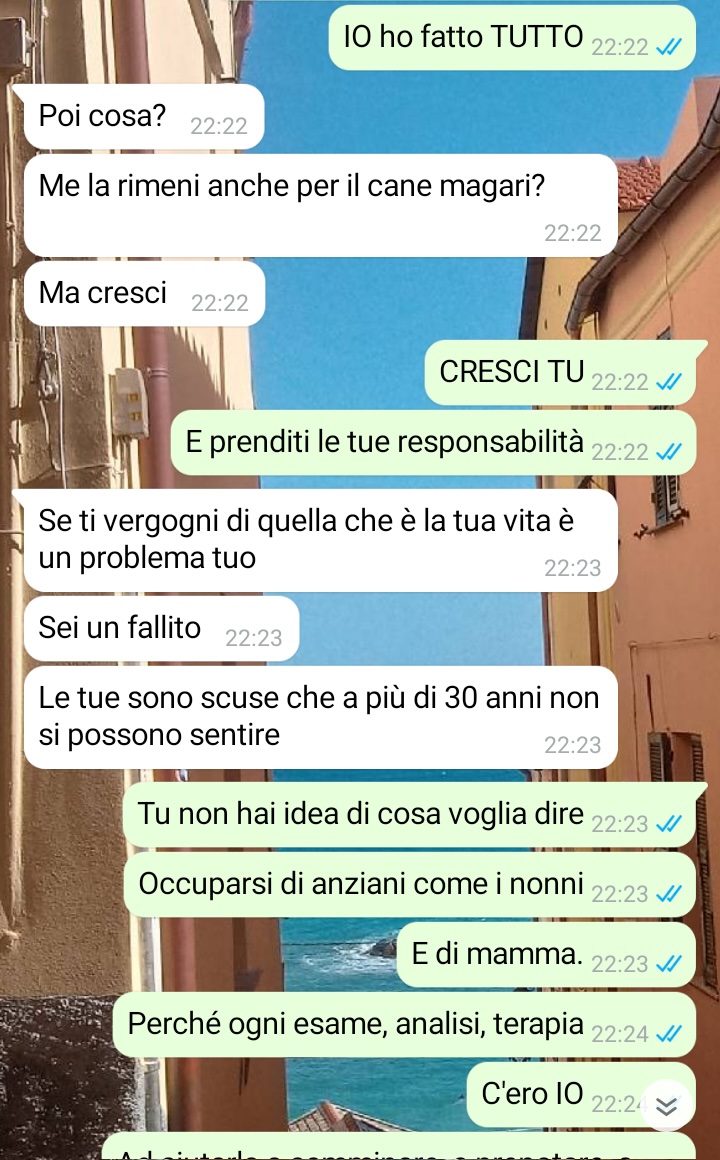Tap ticks on 'Perché ogni esame, analisi, terapia'
The width and height of the screenshot is (720, 1160).
point(668,1033)
